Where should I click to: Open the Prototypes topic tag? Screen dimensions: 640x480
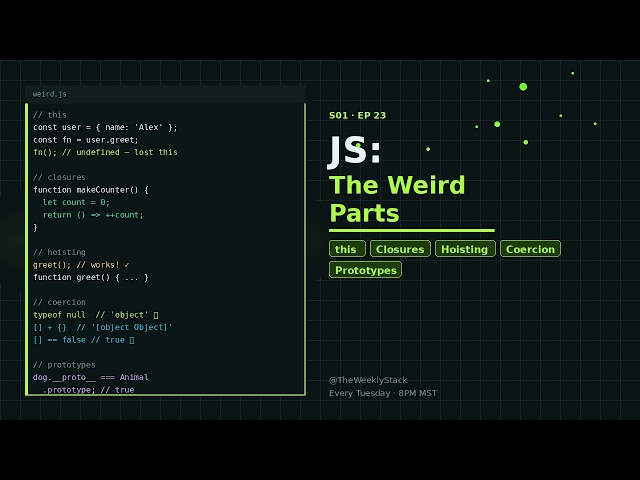click(x=365, y=270)
